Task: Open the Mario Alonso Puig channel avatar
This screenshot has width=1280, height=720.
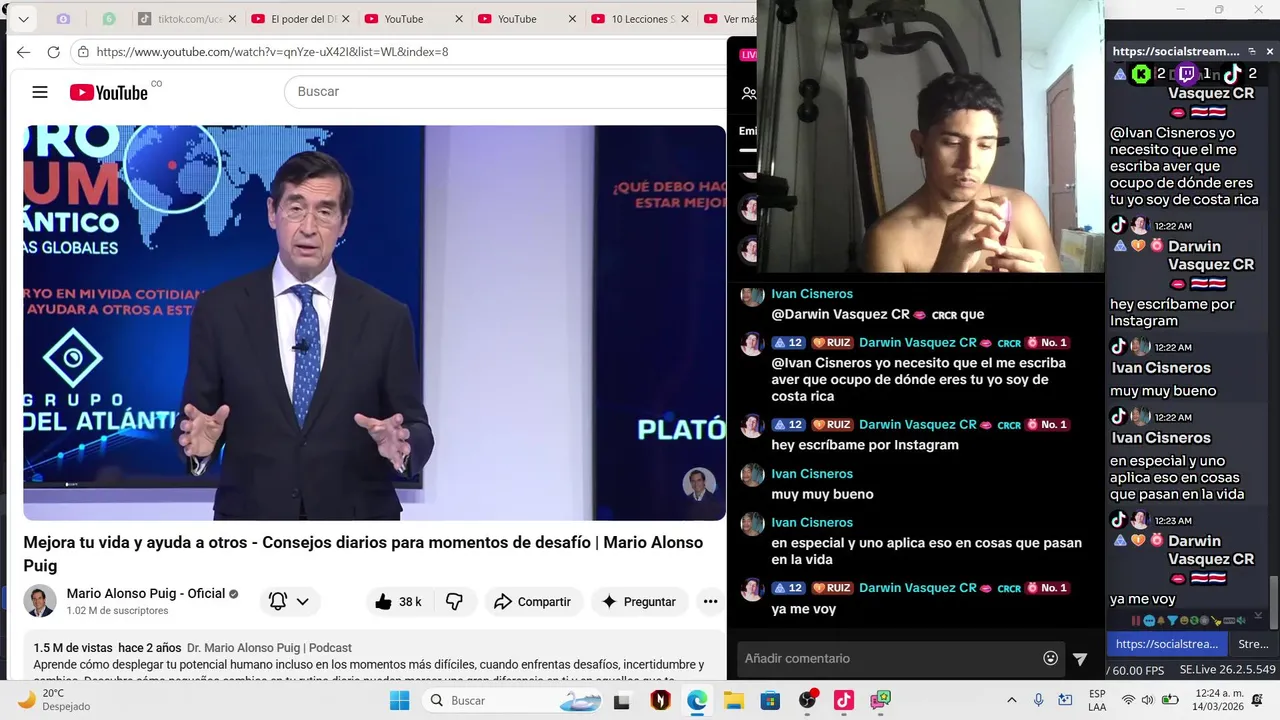Action: pos(40,601)
